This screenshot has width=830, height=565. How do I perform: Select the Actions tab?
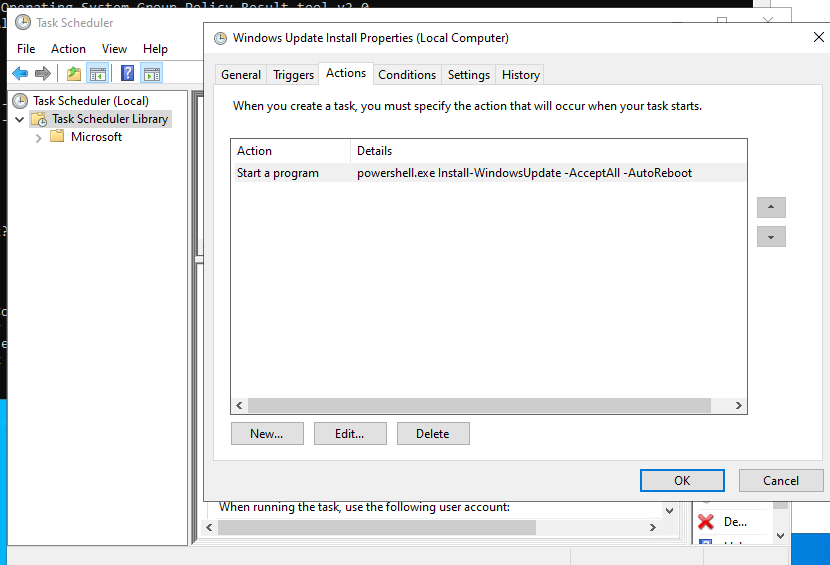click(346, 73)
